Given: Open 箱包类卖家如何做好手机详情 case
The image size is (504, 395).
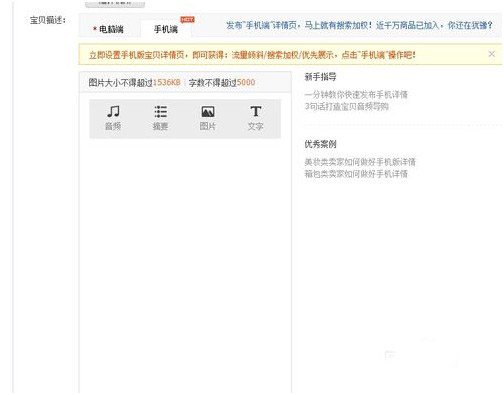Looking at the screenshot, I should point(356,174).
